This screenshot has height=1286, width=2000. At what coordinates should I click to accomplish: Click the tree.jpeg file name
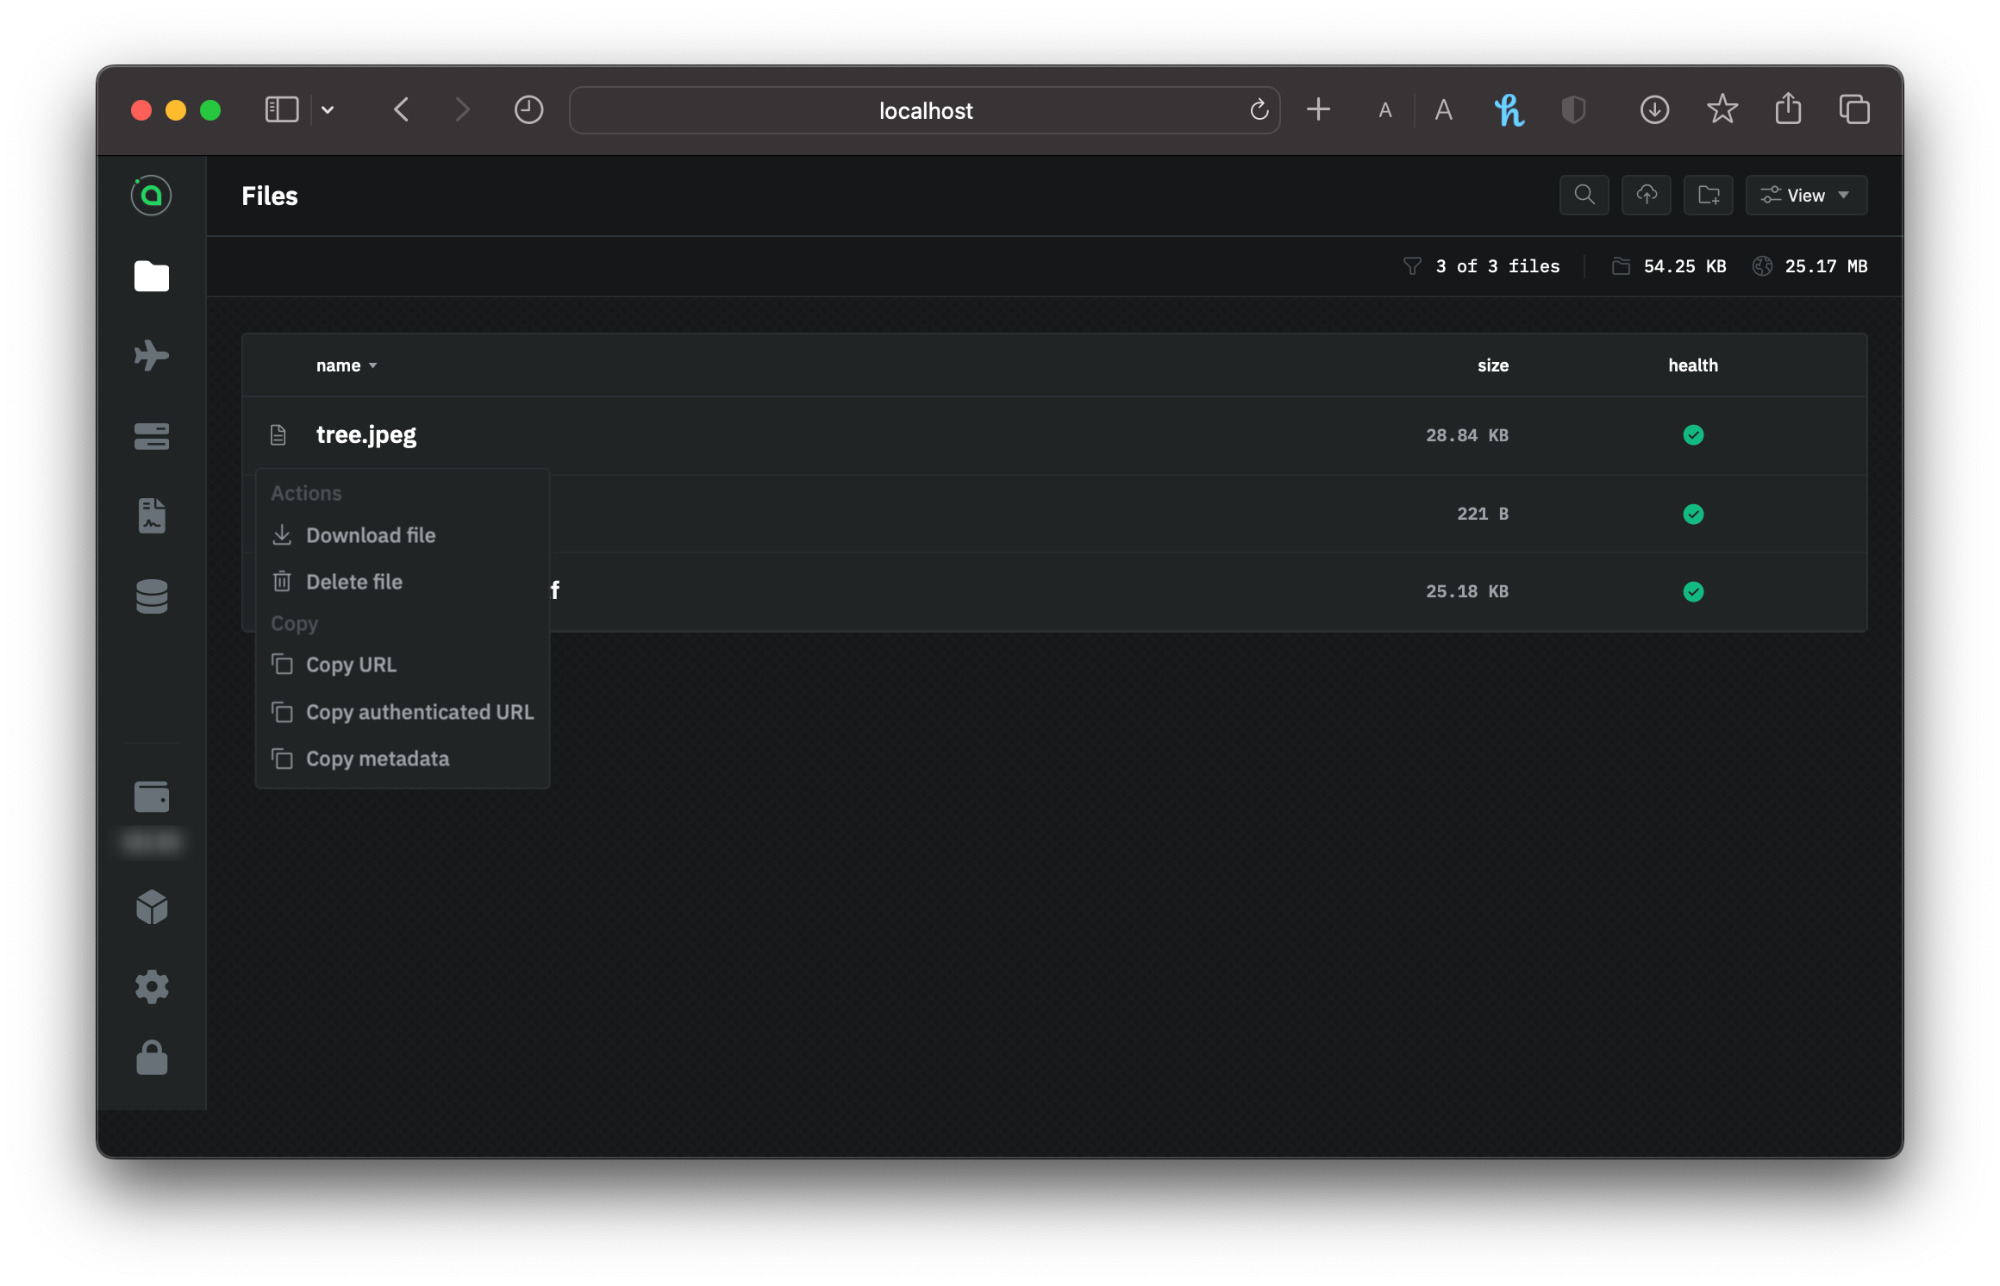[366, 435]
